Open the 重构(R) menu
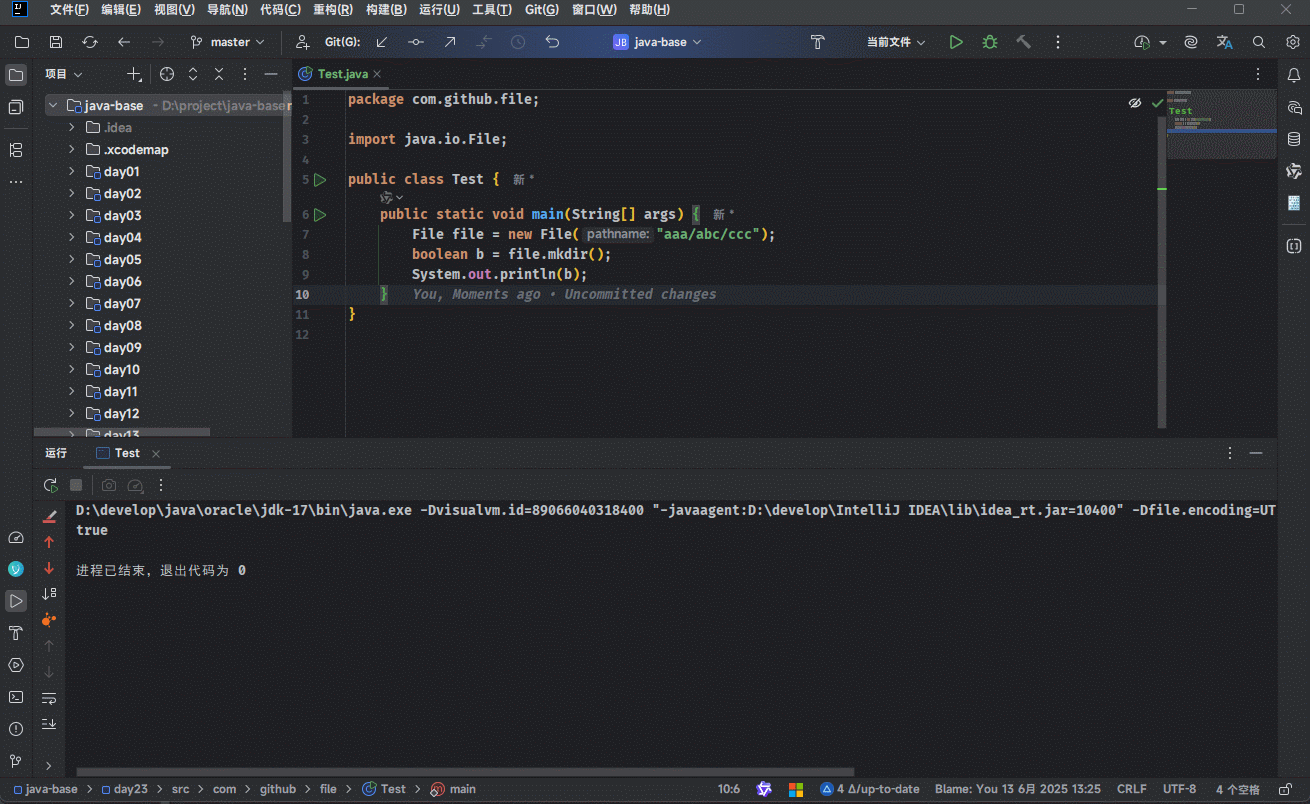The image size is (1310, 804). (x=333, y=10)
